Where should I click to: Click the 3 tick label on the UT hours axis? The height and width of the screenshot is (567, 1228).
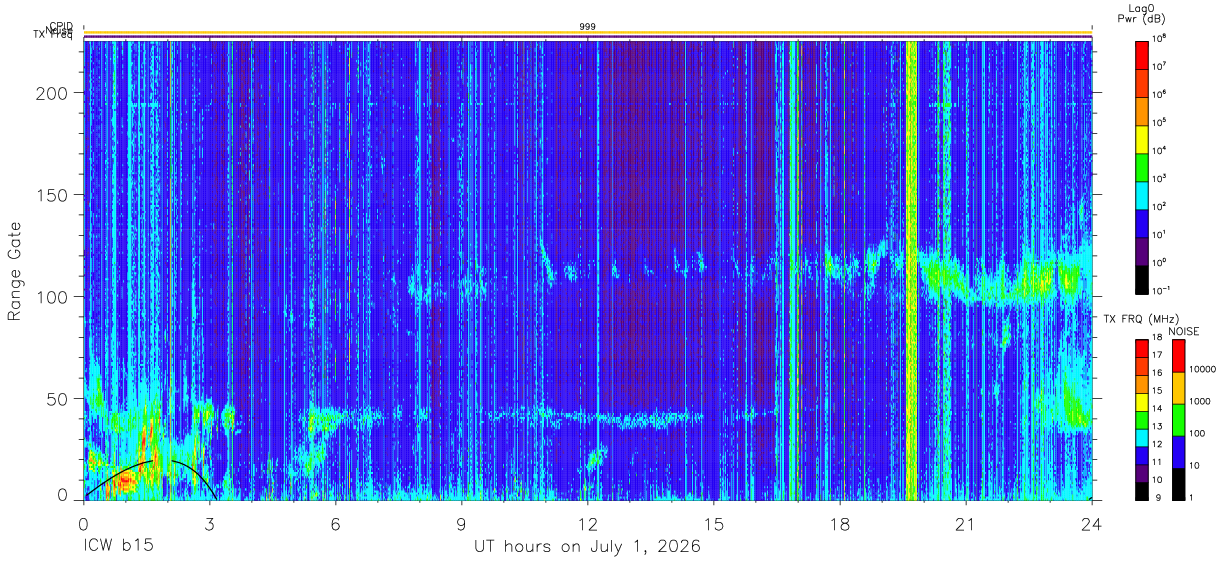(x=210, y=524)
